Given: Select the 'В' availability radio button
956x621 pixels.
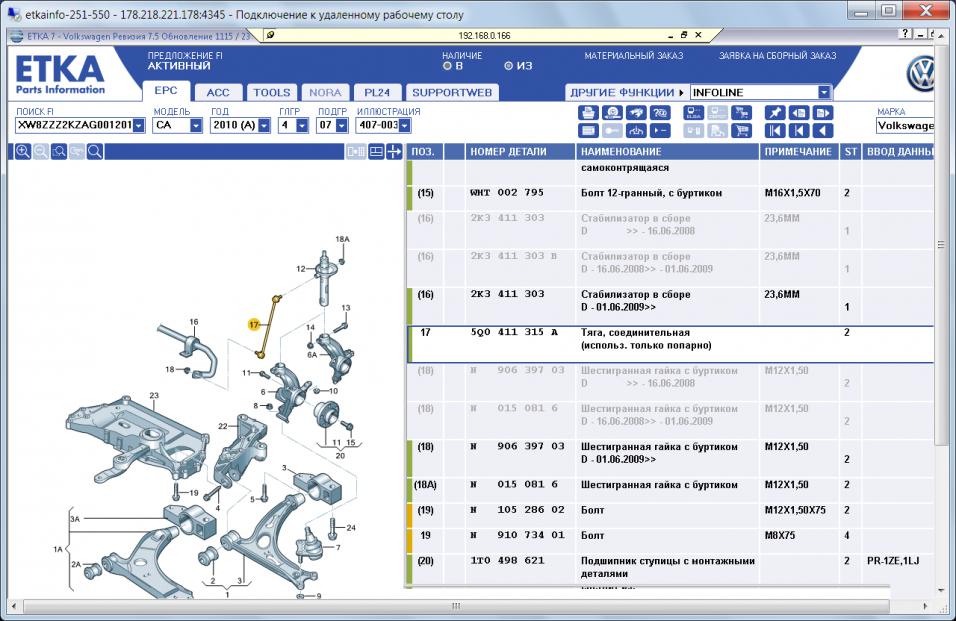Looking at the screenshot, I should 448,66.
